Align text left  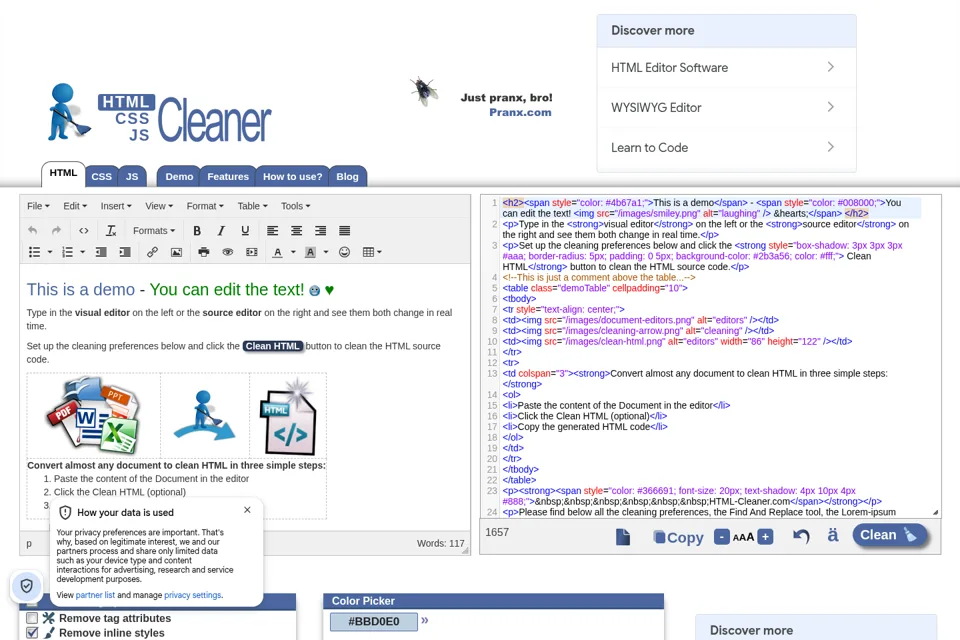tap(272, 231)
